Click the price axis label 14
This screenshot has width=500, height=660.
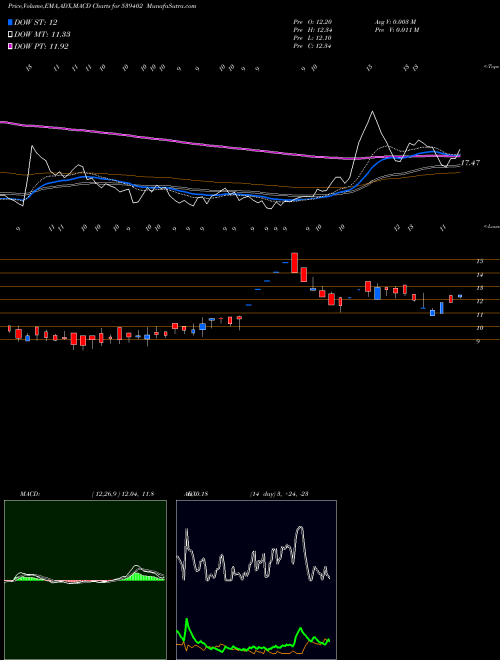click(x=479, y=274)
